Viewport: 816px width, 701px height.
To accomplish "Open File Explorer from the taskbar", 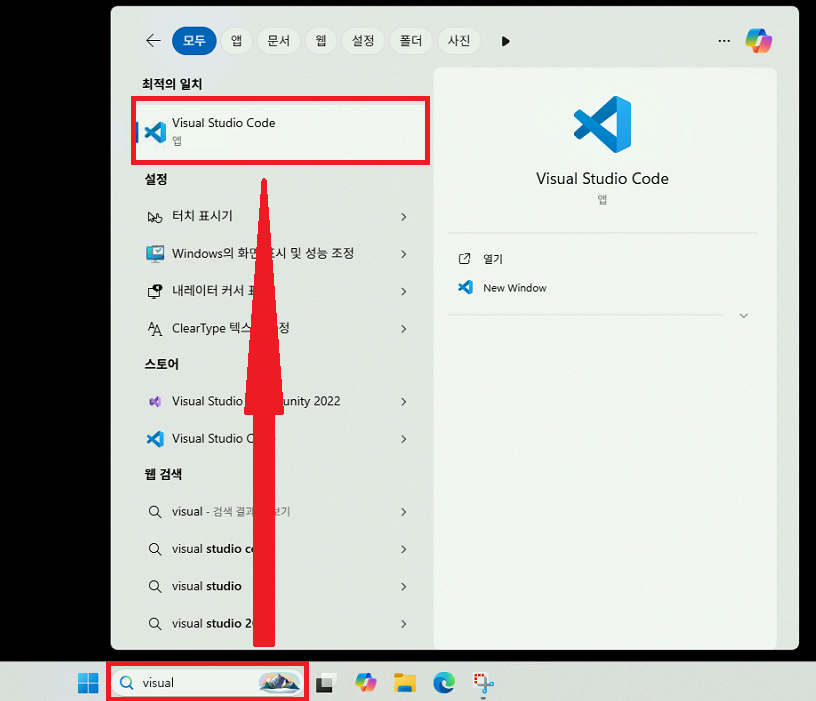I will click(405, 682).
